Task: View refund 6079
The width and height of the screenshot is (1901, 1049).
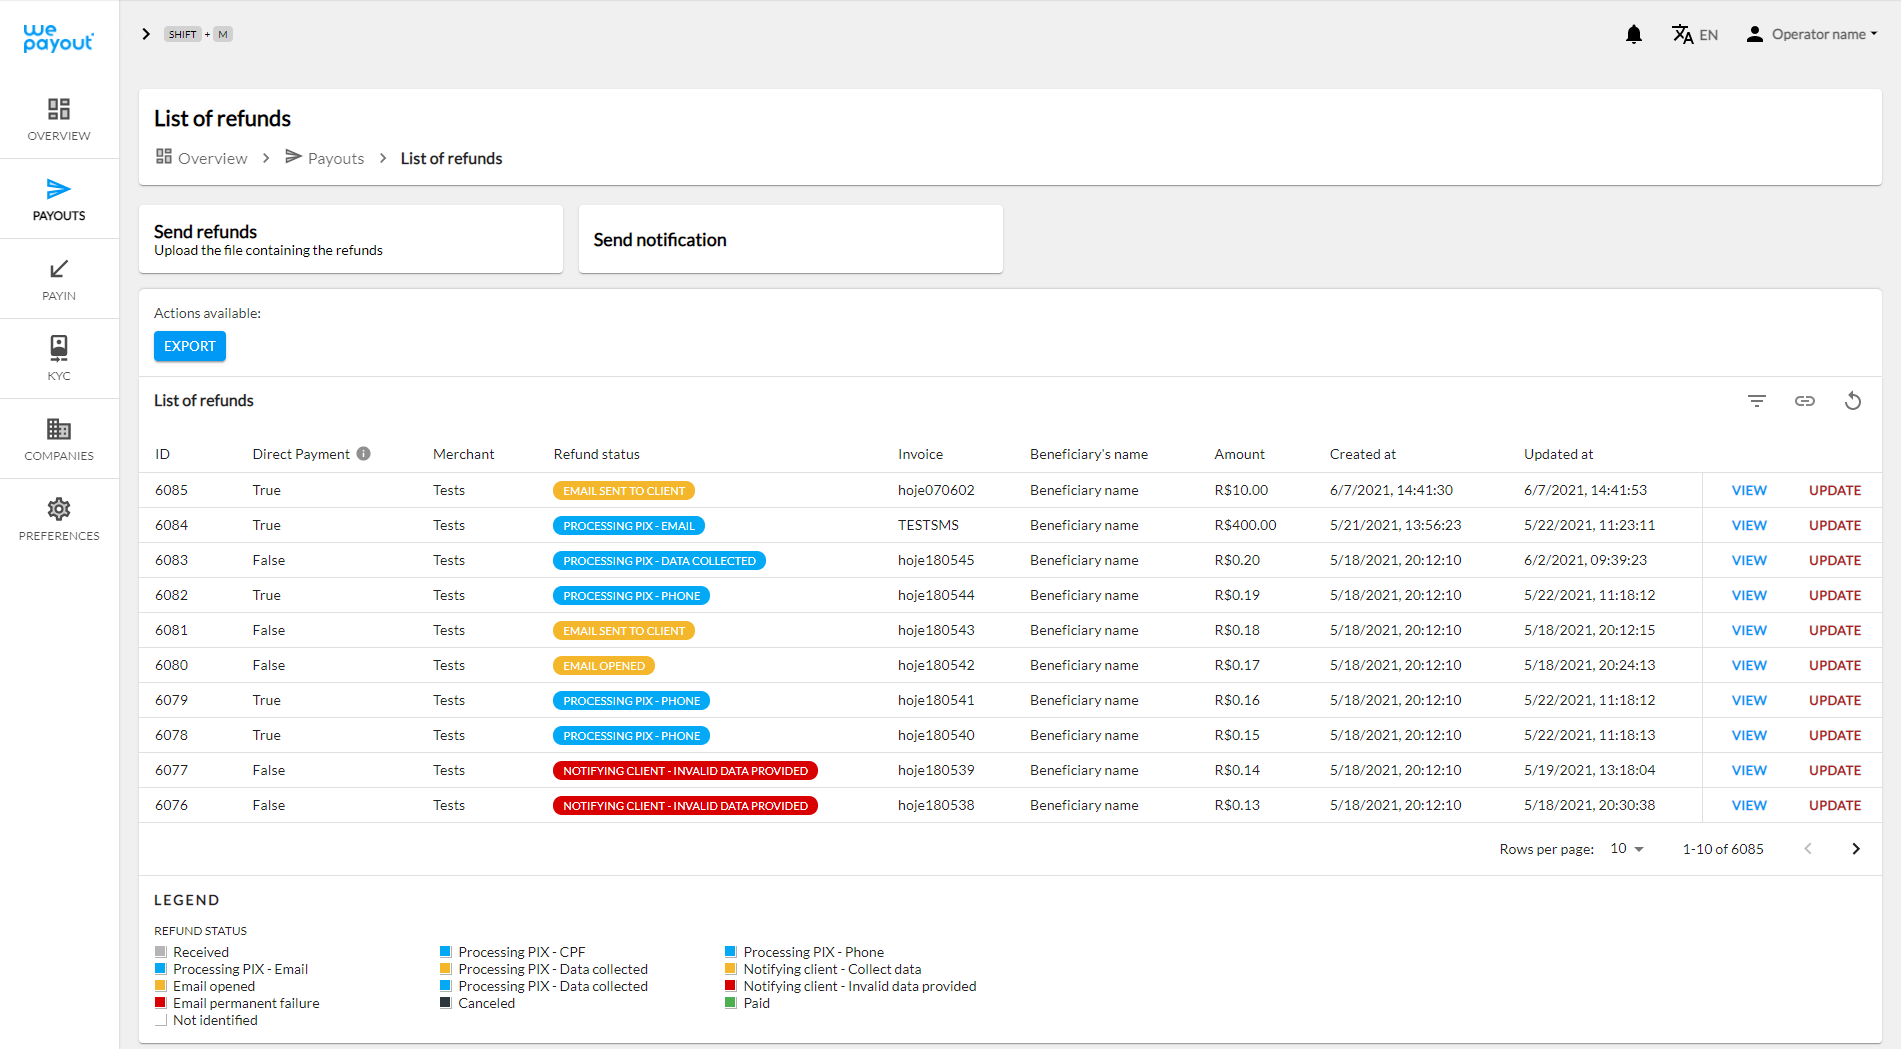Action: point(1749,700)
